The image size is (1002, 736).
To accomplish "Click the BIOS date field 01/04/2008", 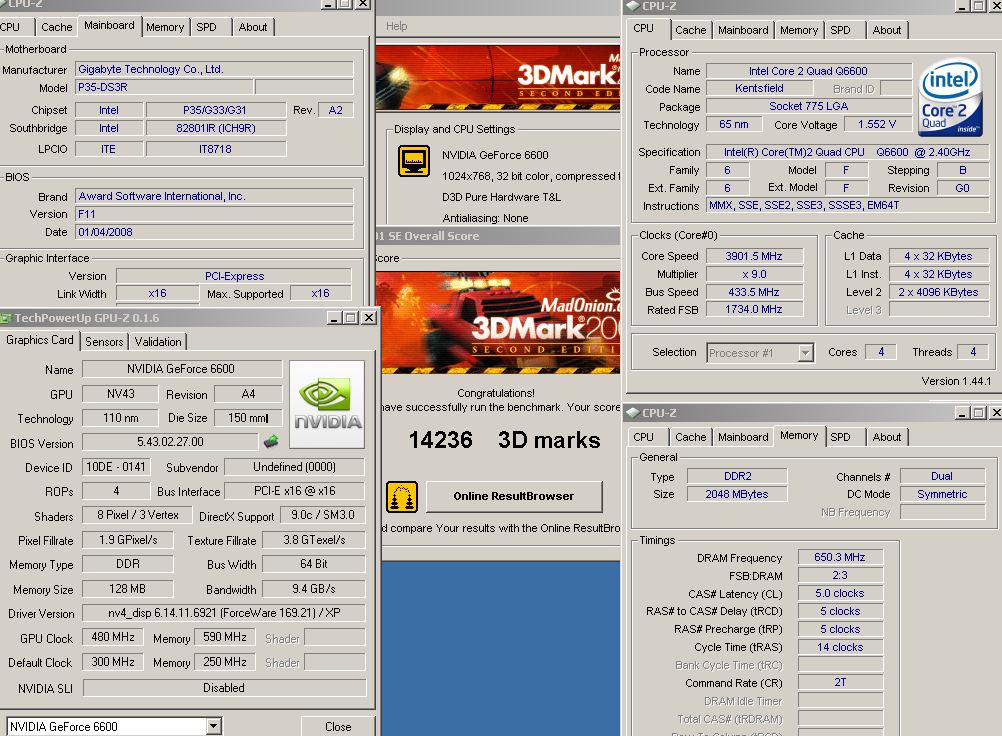I will coord(214,232).
